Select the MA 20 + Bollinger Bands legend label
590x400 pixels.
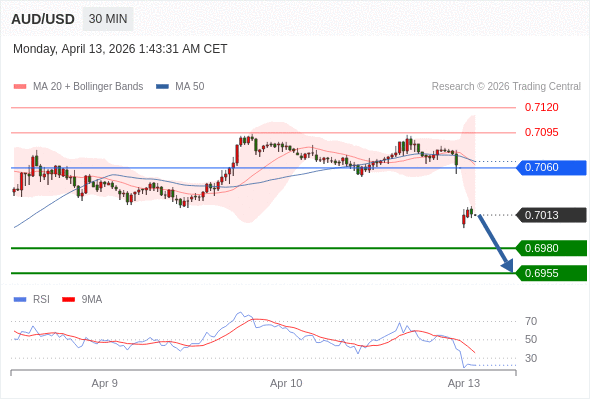[x=88, y=87]
